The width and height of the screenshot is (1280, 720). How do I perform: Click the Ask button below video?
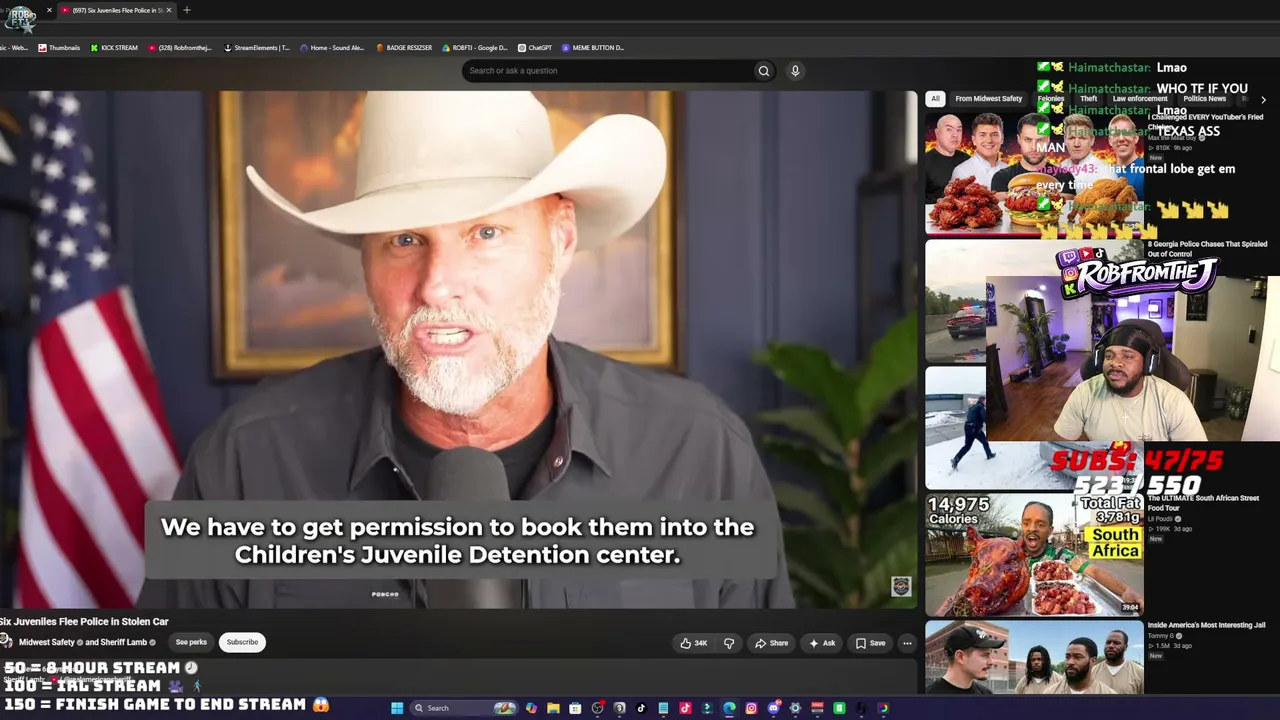[x=822, y=643]
